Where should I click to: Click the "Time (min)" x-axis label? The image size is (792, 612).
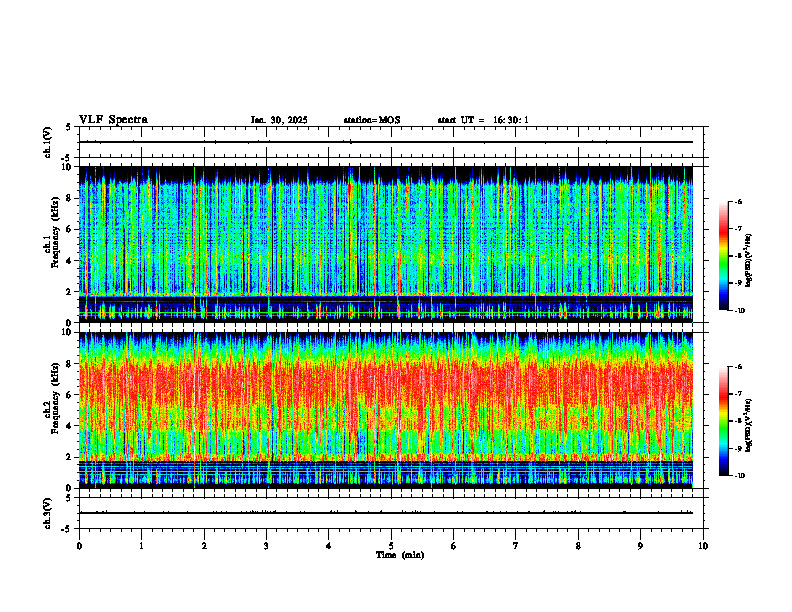400,555
